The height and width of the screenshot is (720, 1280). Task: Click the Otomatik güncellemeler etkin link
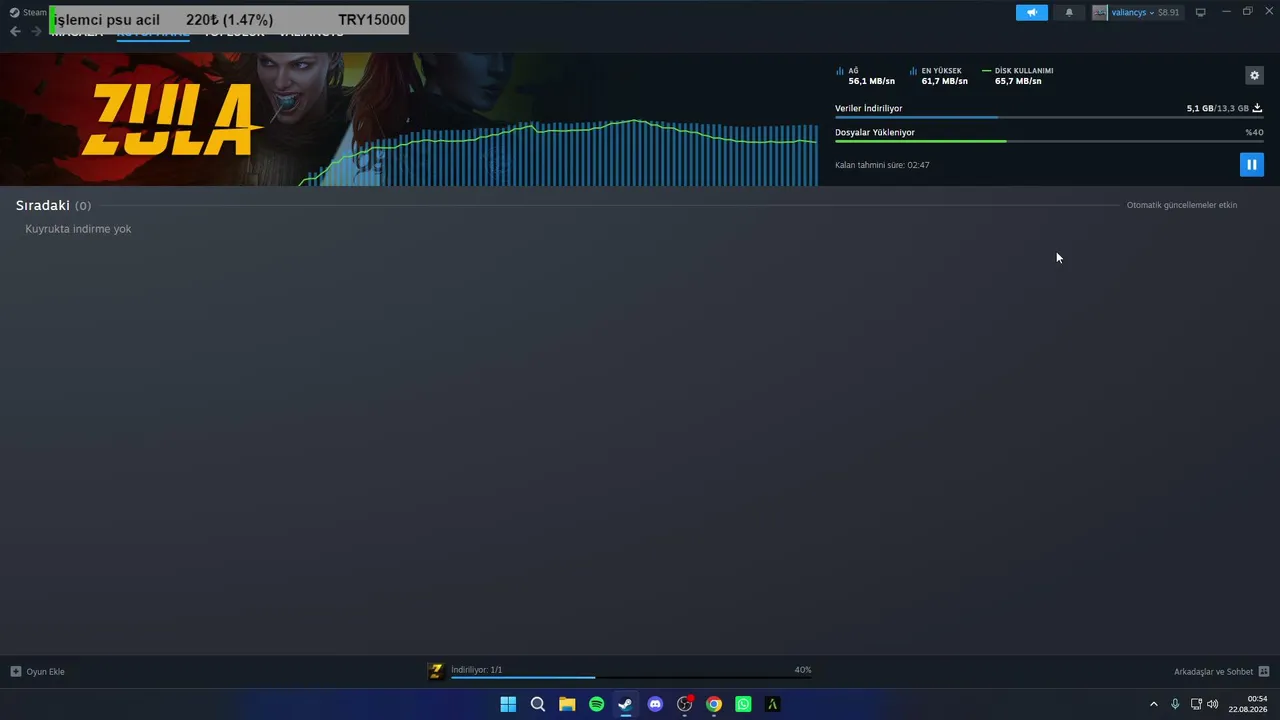click(x=1182, y=205)
